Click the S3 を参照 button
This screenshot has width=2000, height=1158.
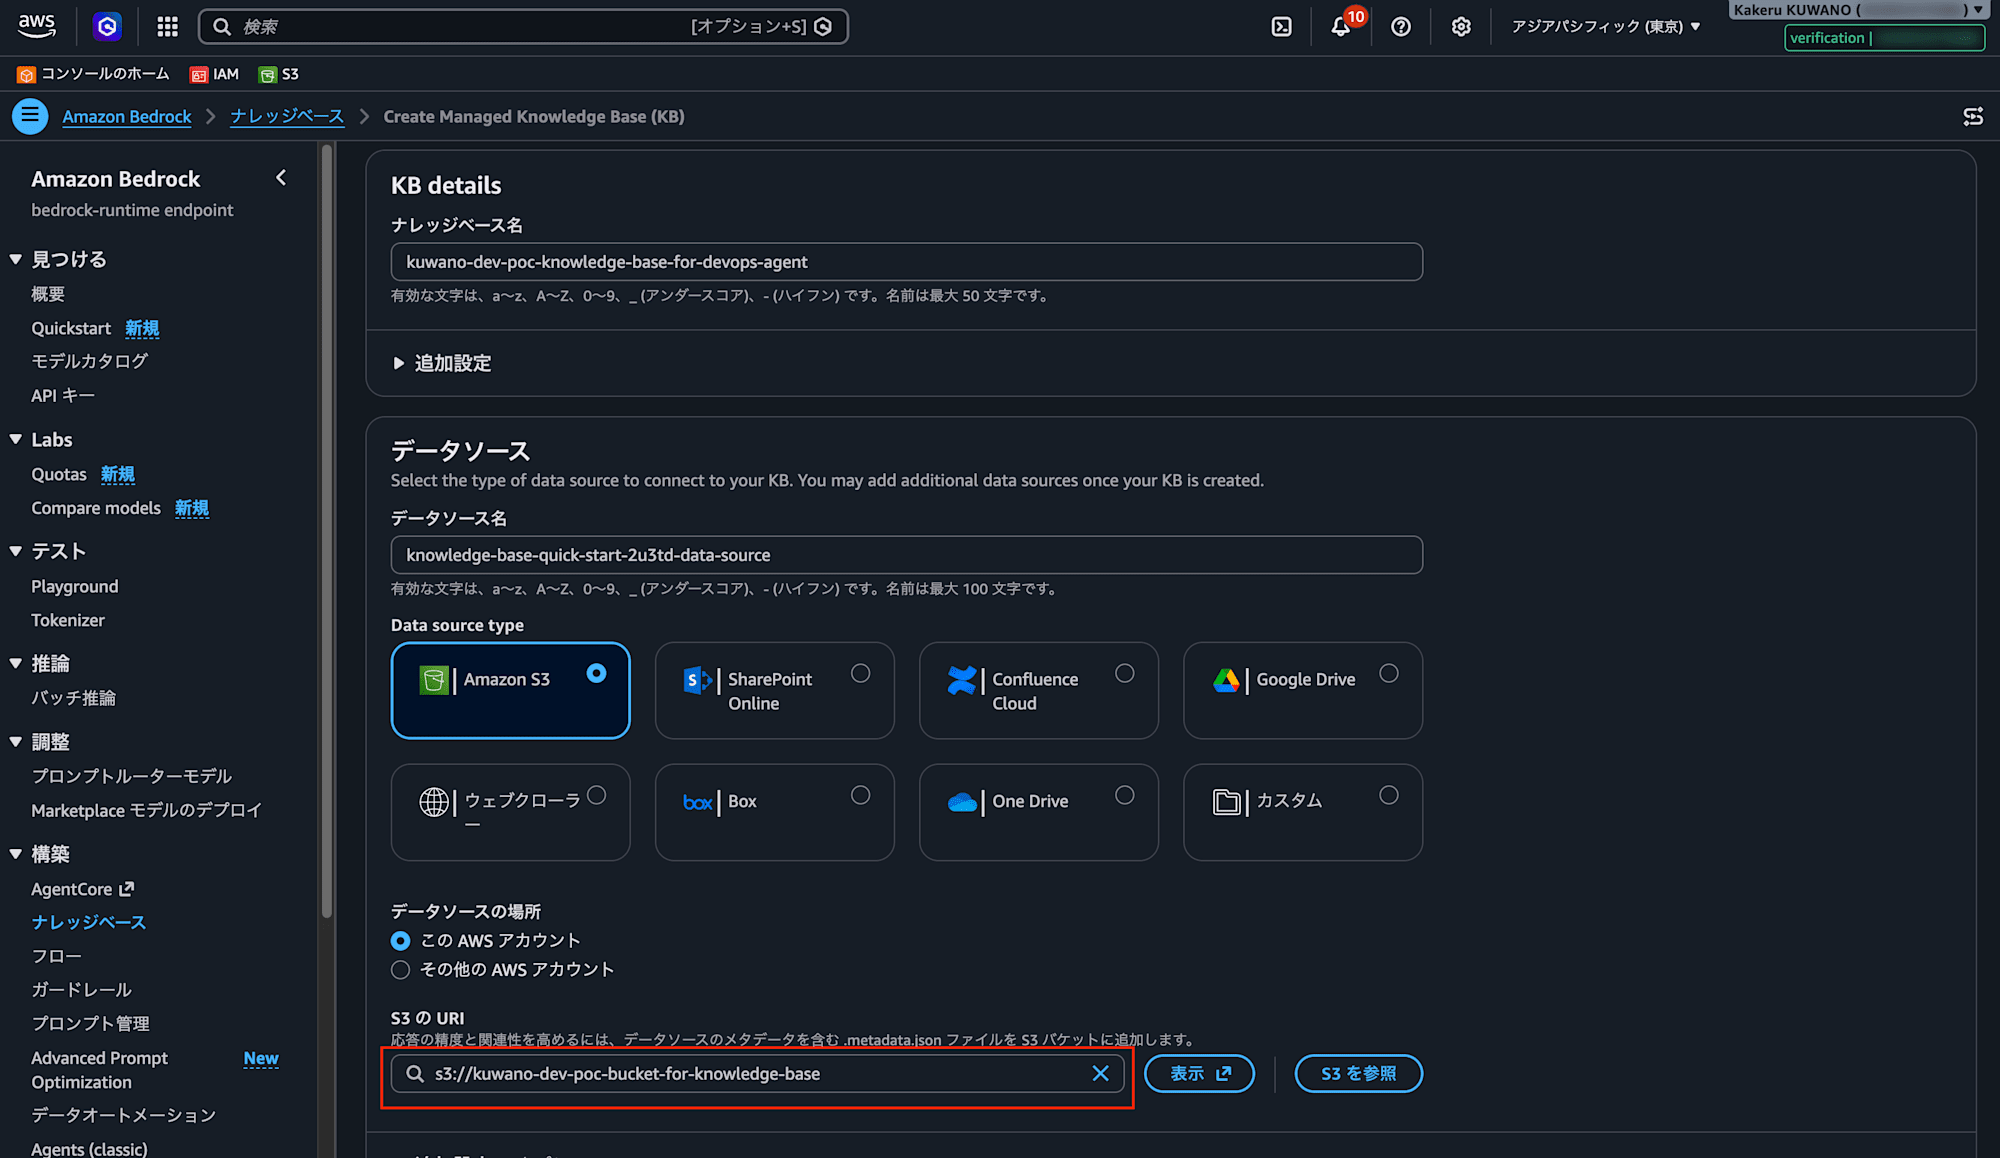(1358, 1074)
